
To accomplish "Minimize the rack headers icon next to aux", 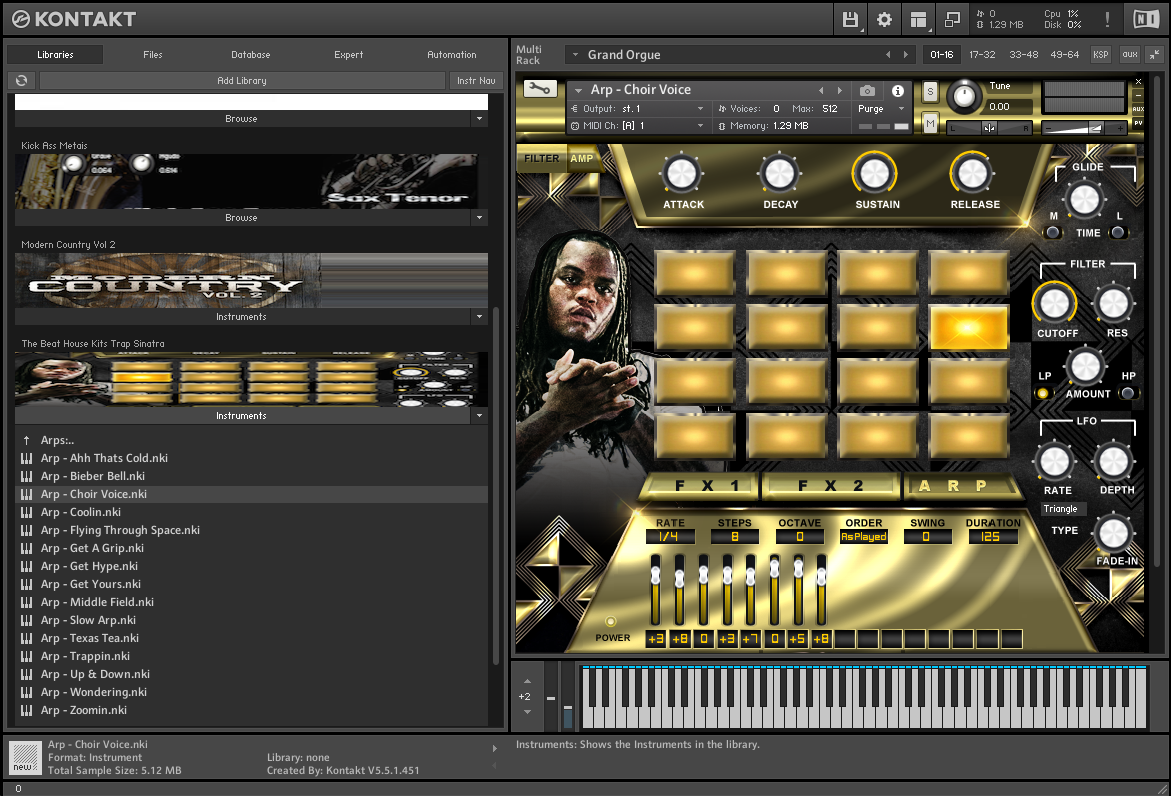I will pos(1155,55).
